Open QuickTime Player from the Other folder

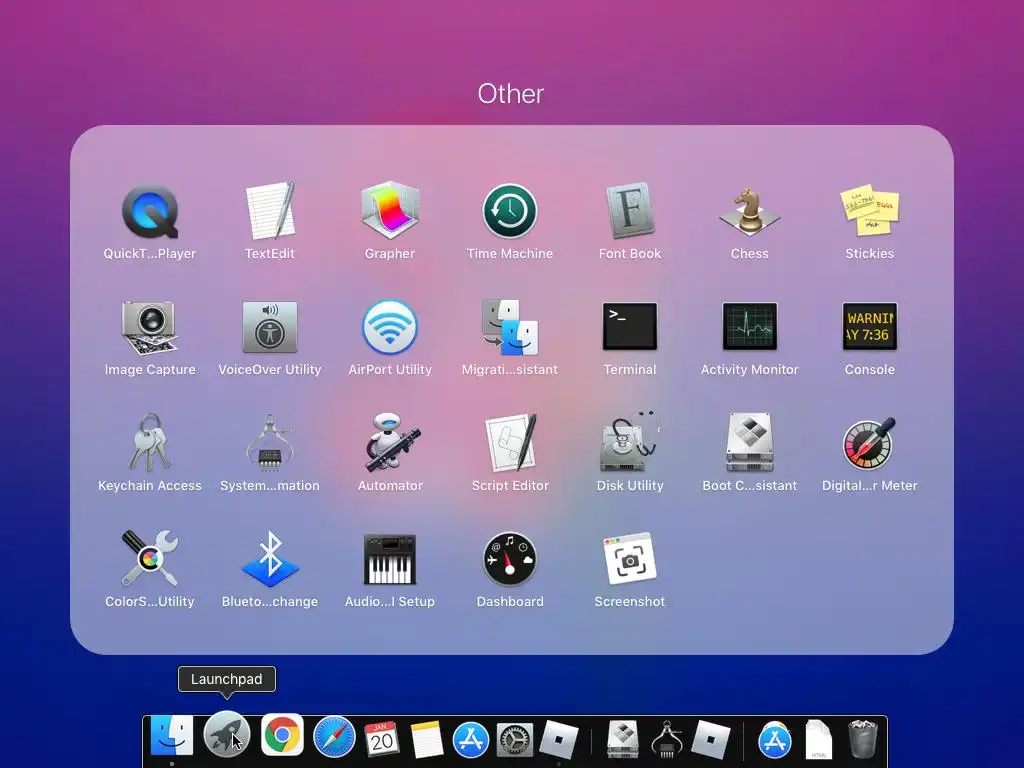coord(150,212)
